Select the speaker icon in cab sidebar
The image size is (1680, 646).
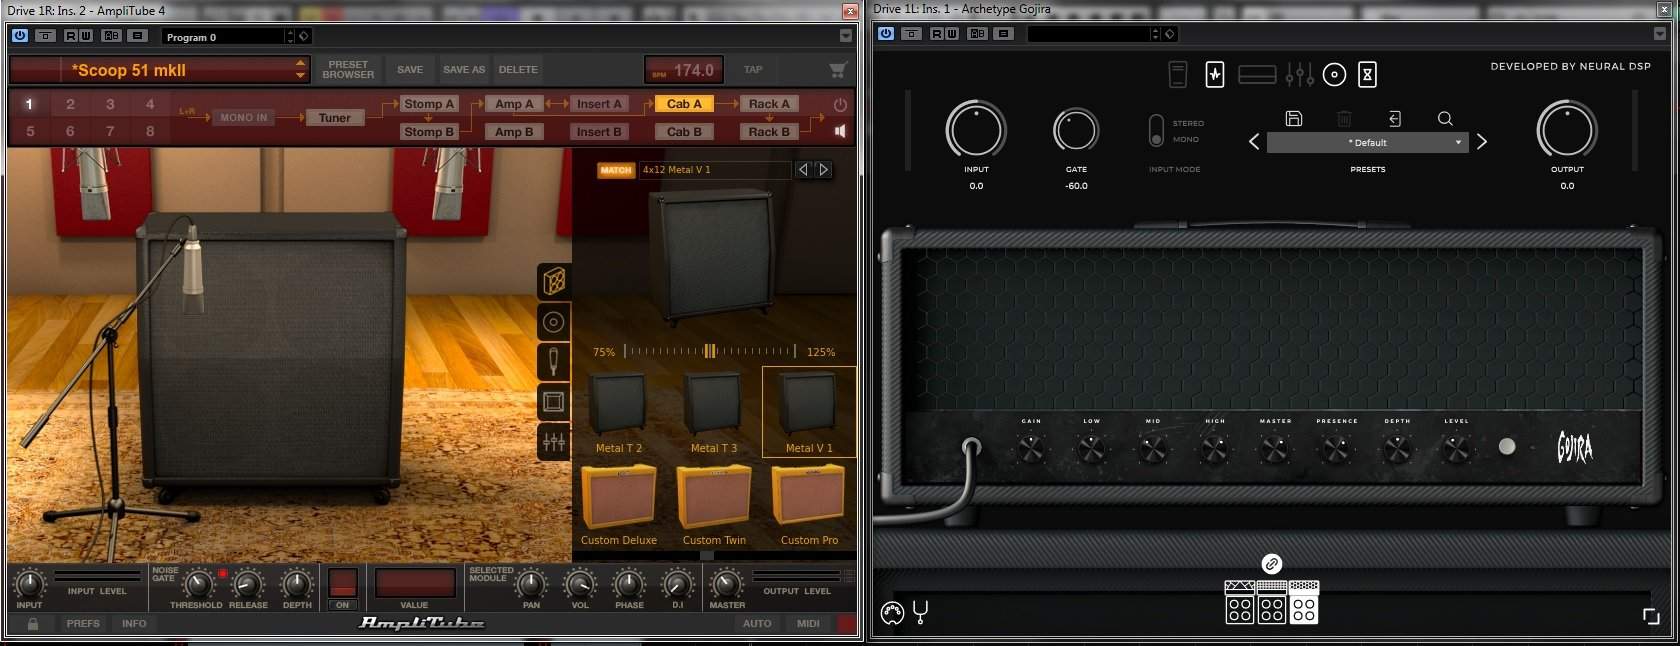point(554,322)
